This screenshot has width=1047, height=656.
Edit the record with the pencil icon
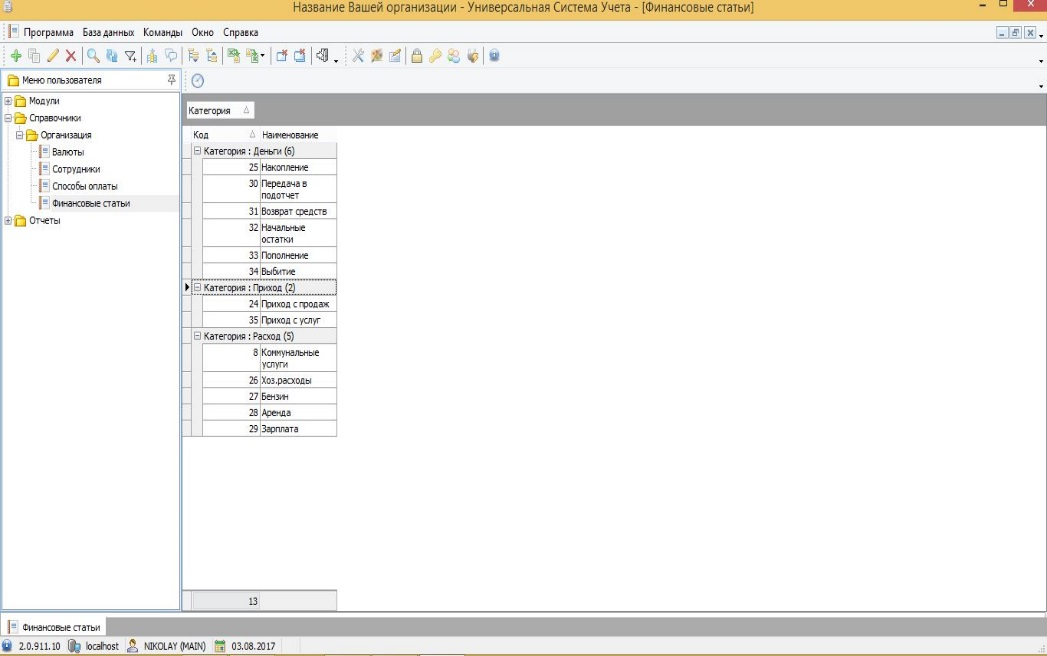click(53, 56)
